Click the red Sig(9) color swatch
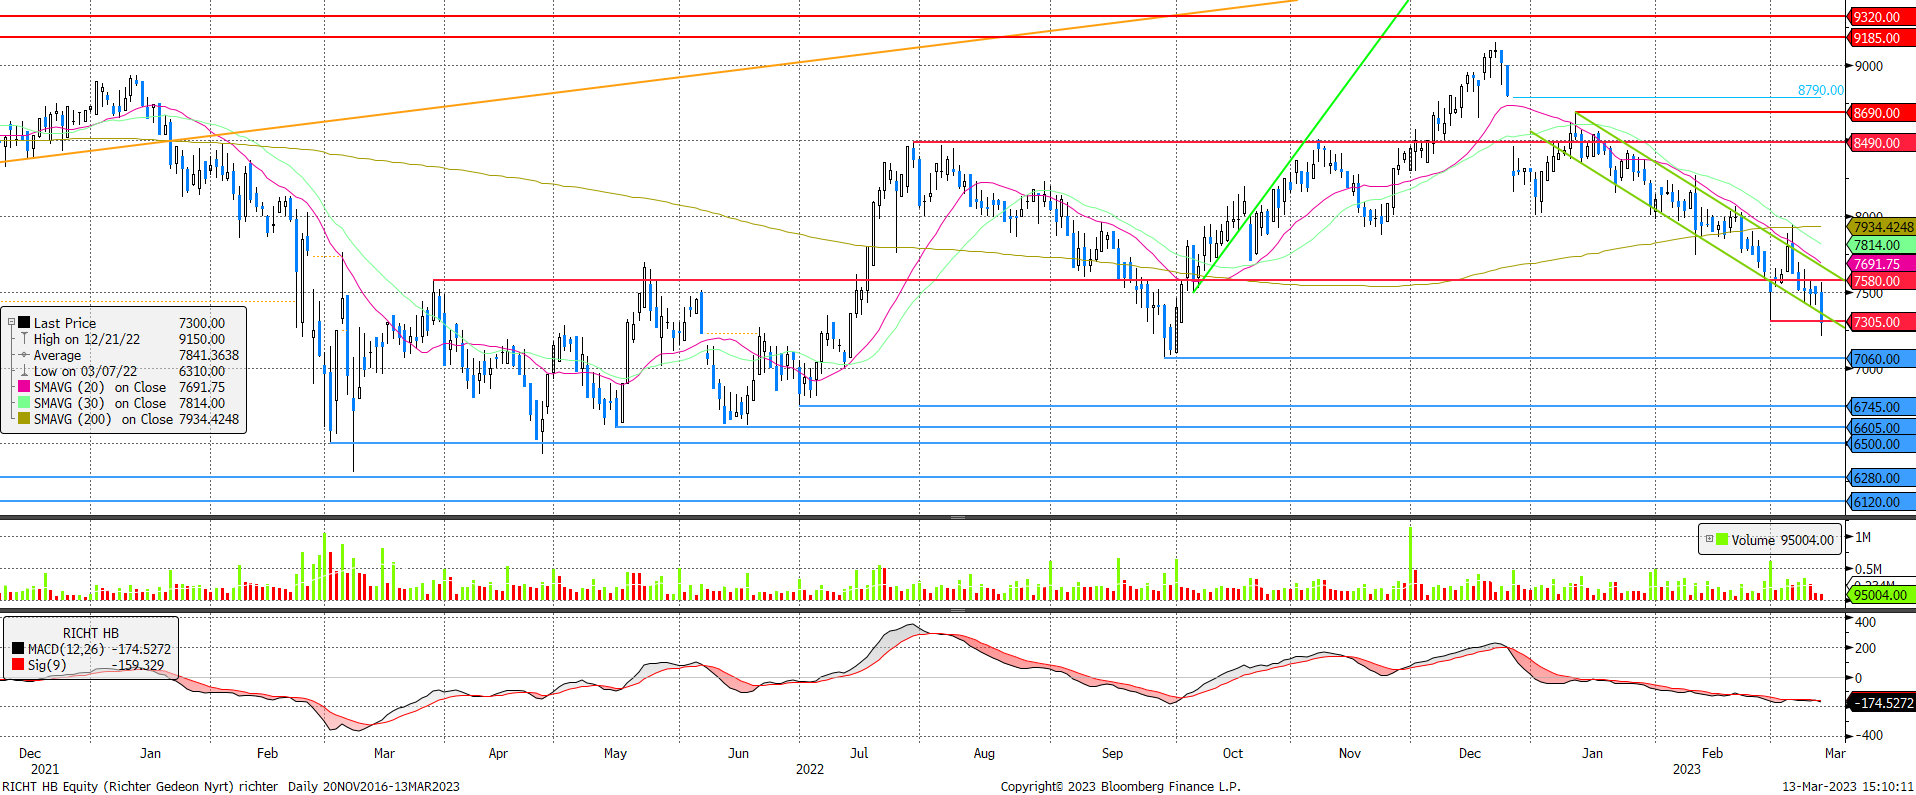The image size is (1916, 795). pos(18,664)
